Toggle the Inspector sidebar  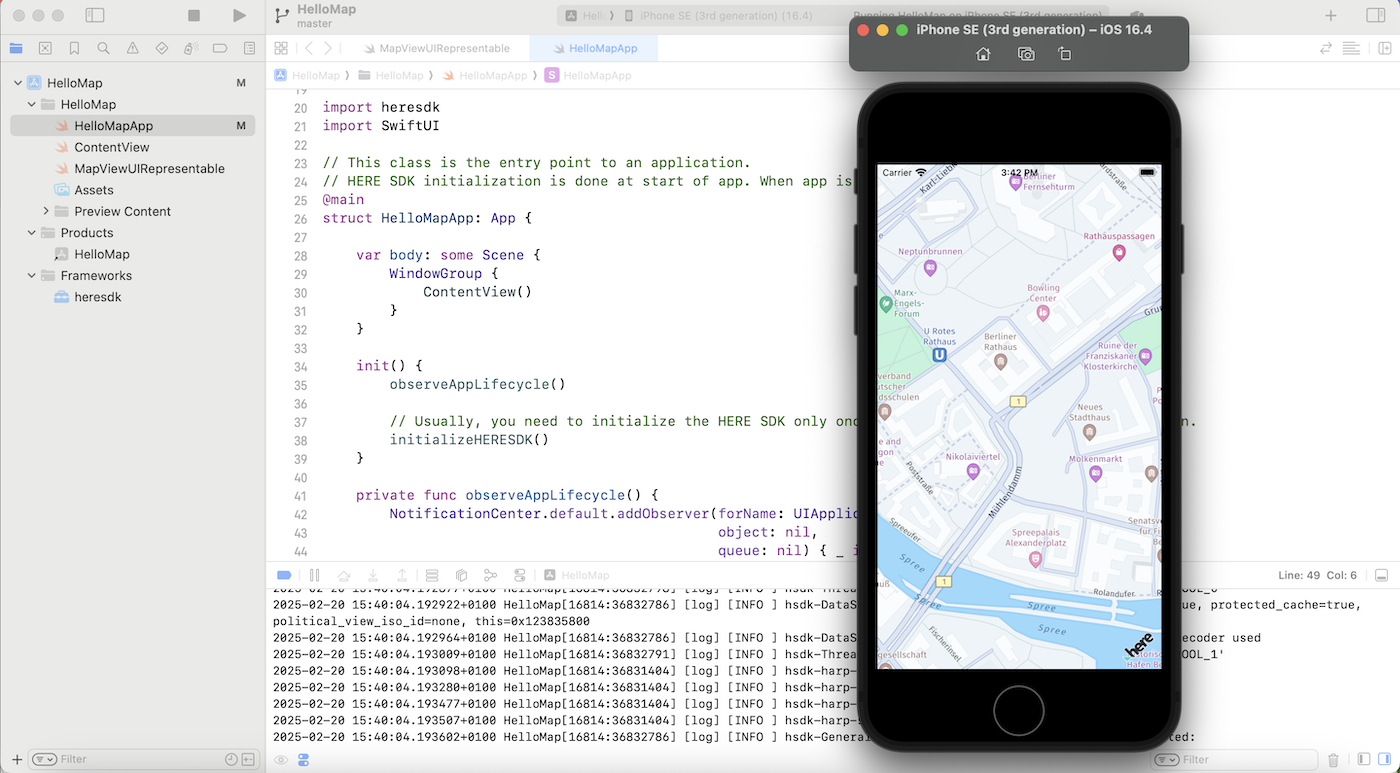1378,16
